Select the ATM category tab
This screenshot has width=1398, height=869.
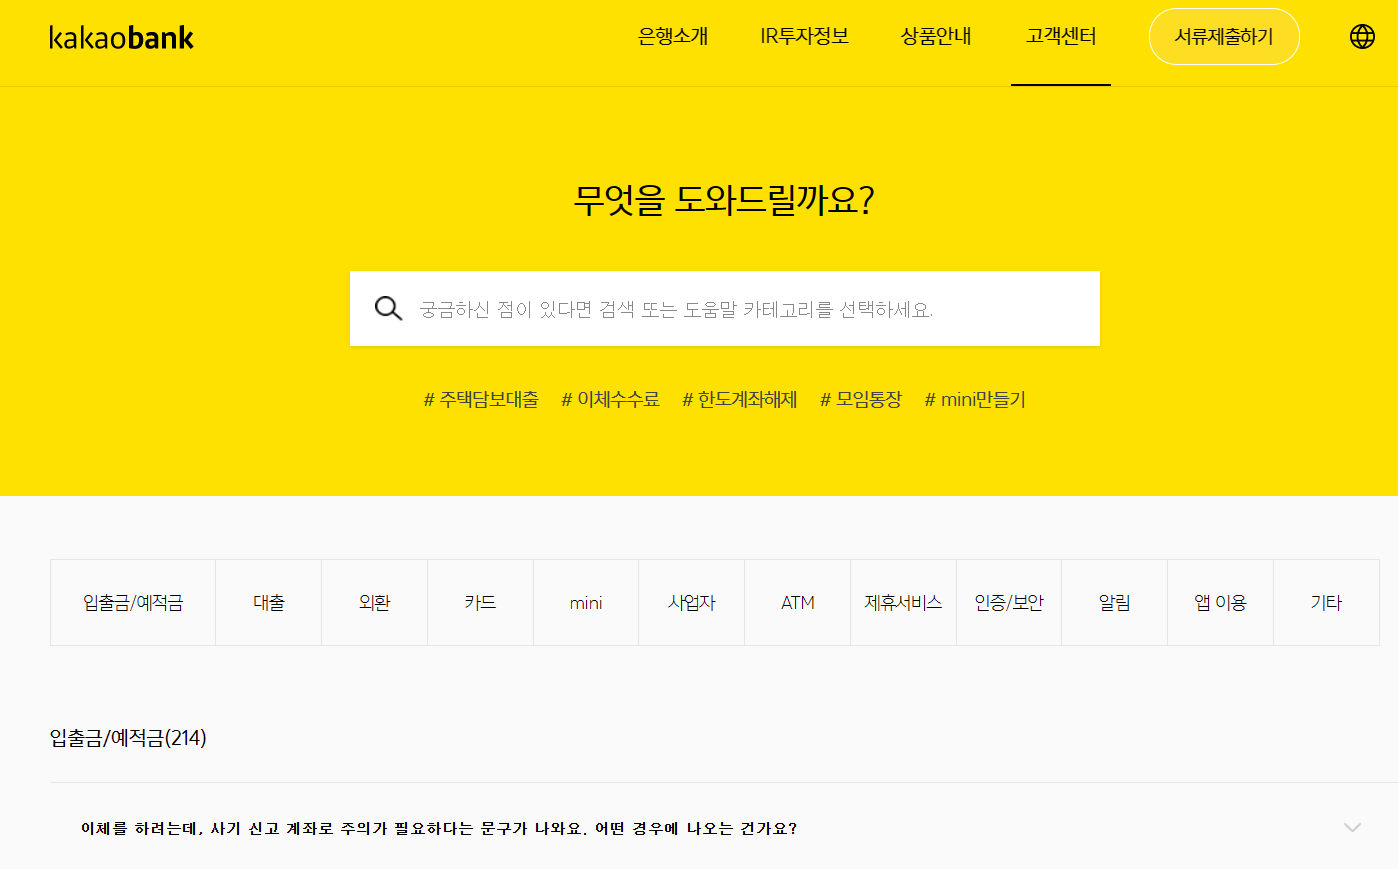[797, 602]
